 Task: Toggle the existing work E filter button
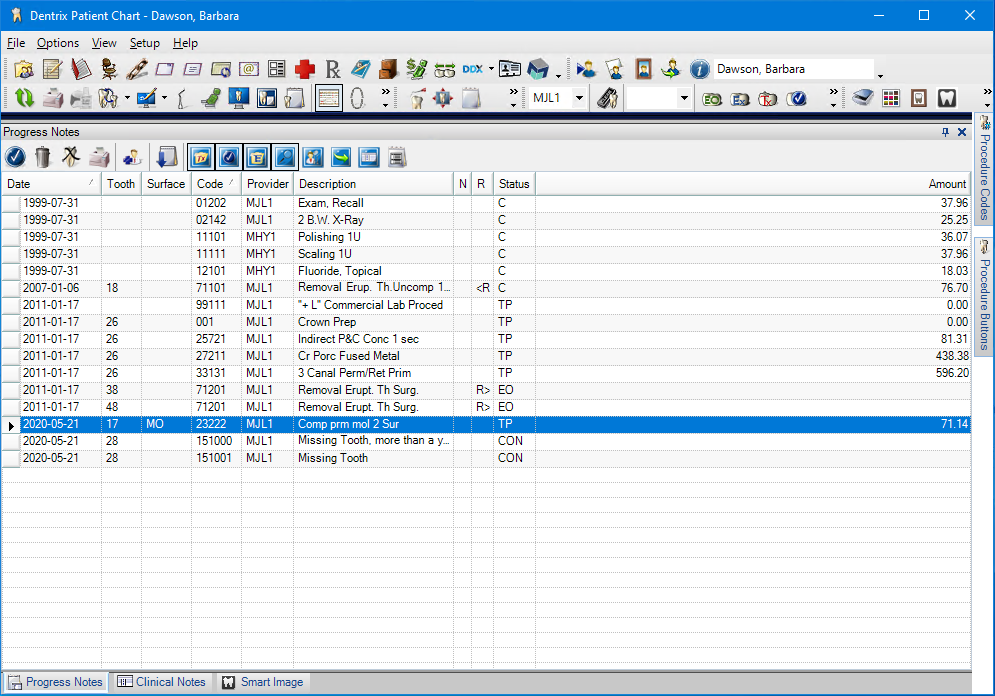[x=257, y=156]
